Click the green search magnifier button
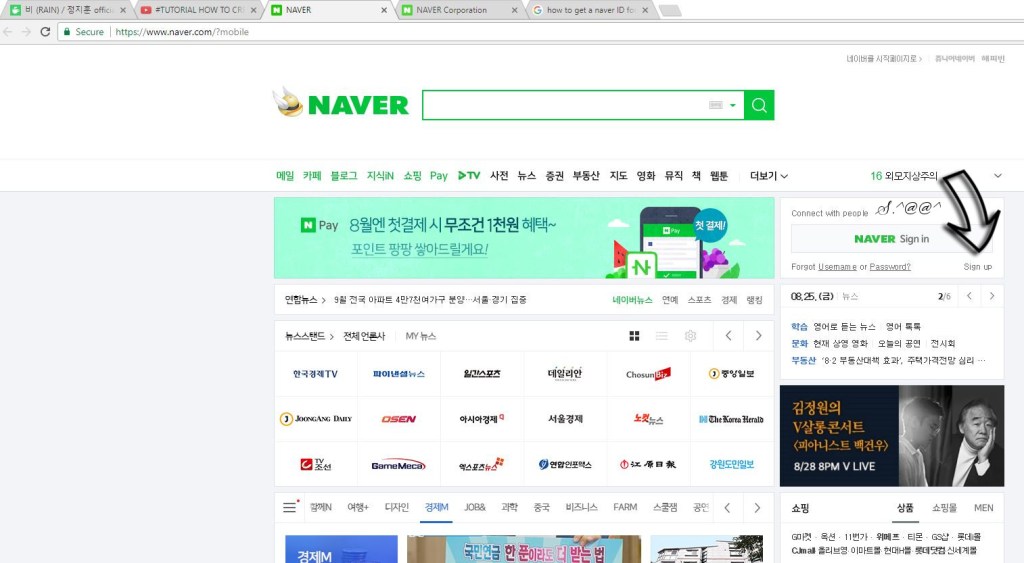This screenshot has height=563, width=1024. 760,105
